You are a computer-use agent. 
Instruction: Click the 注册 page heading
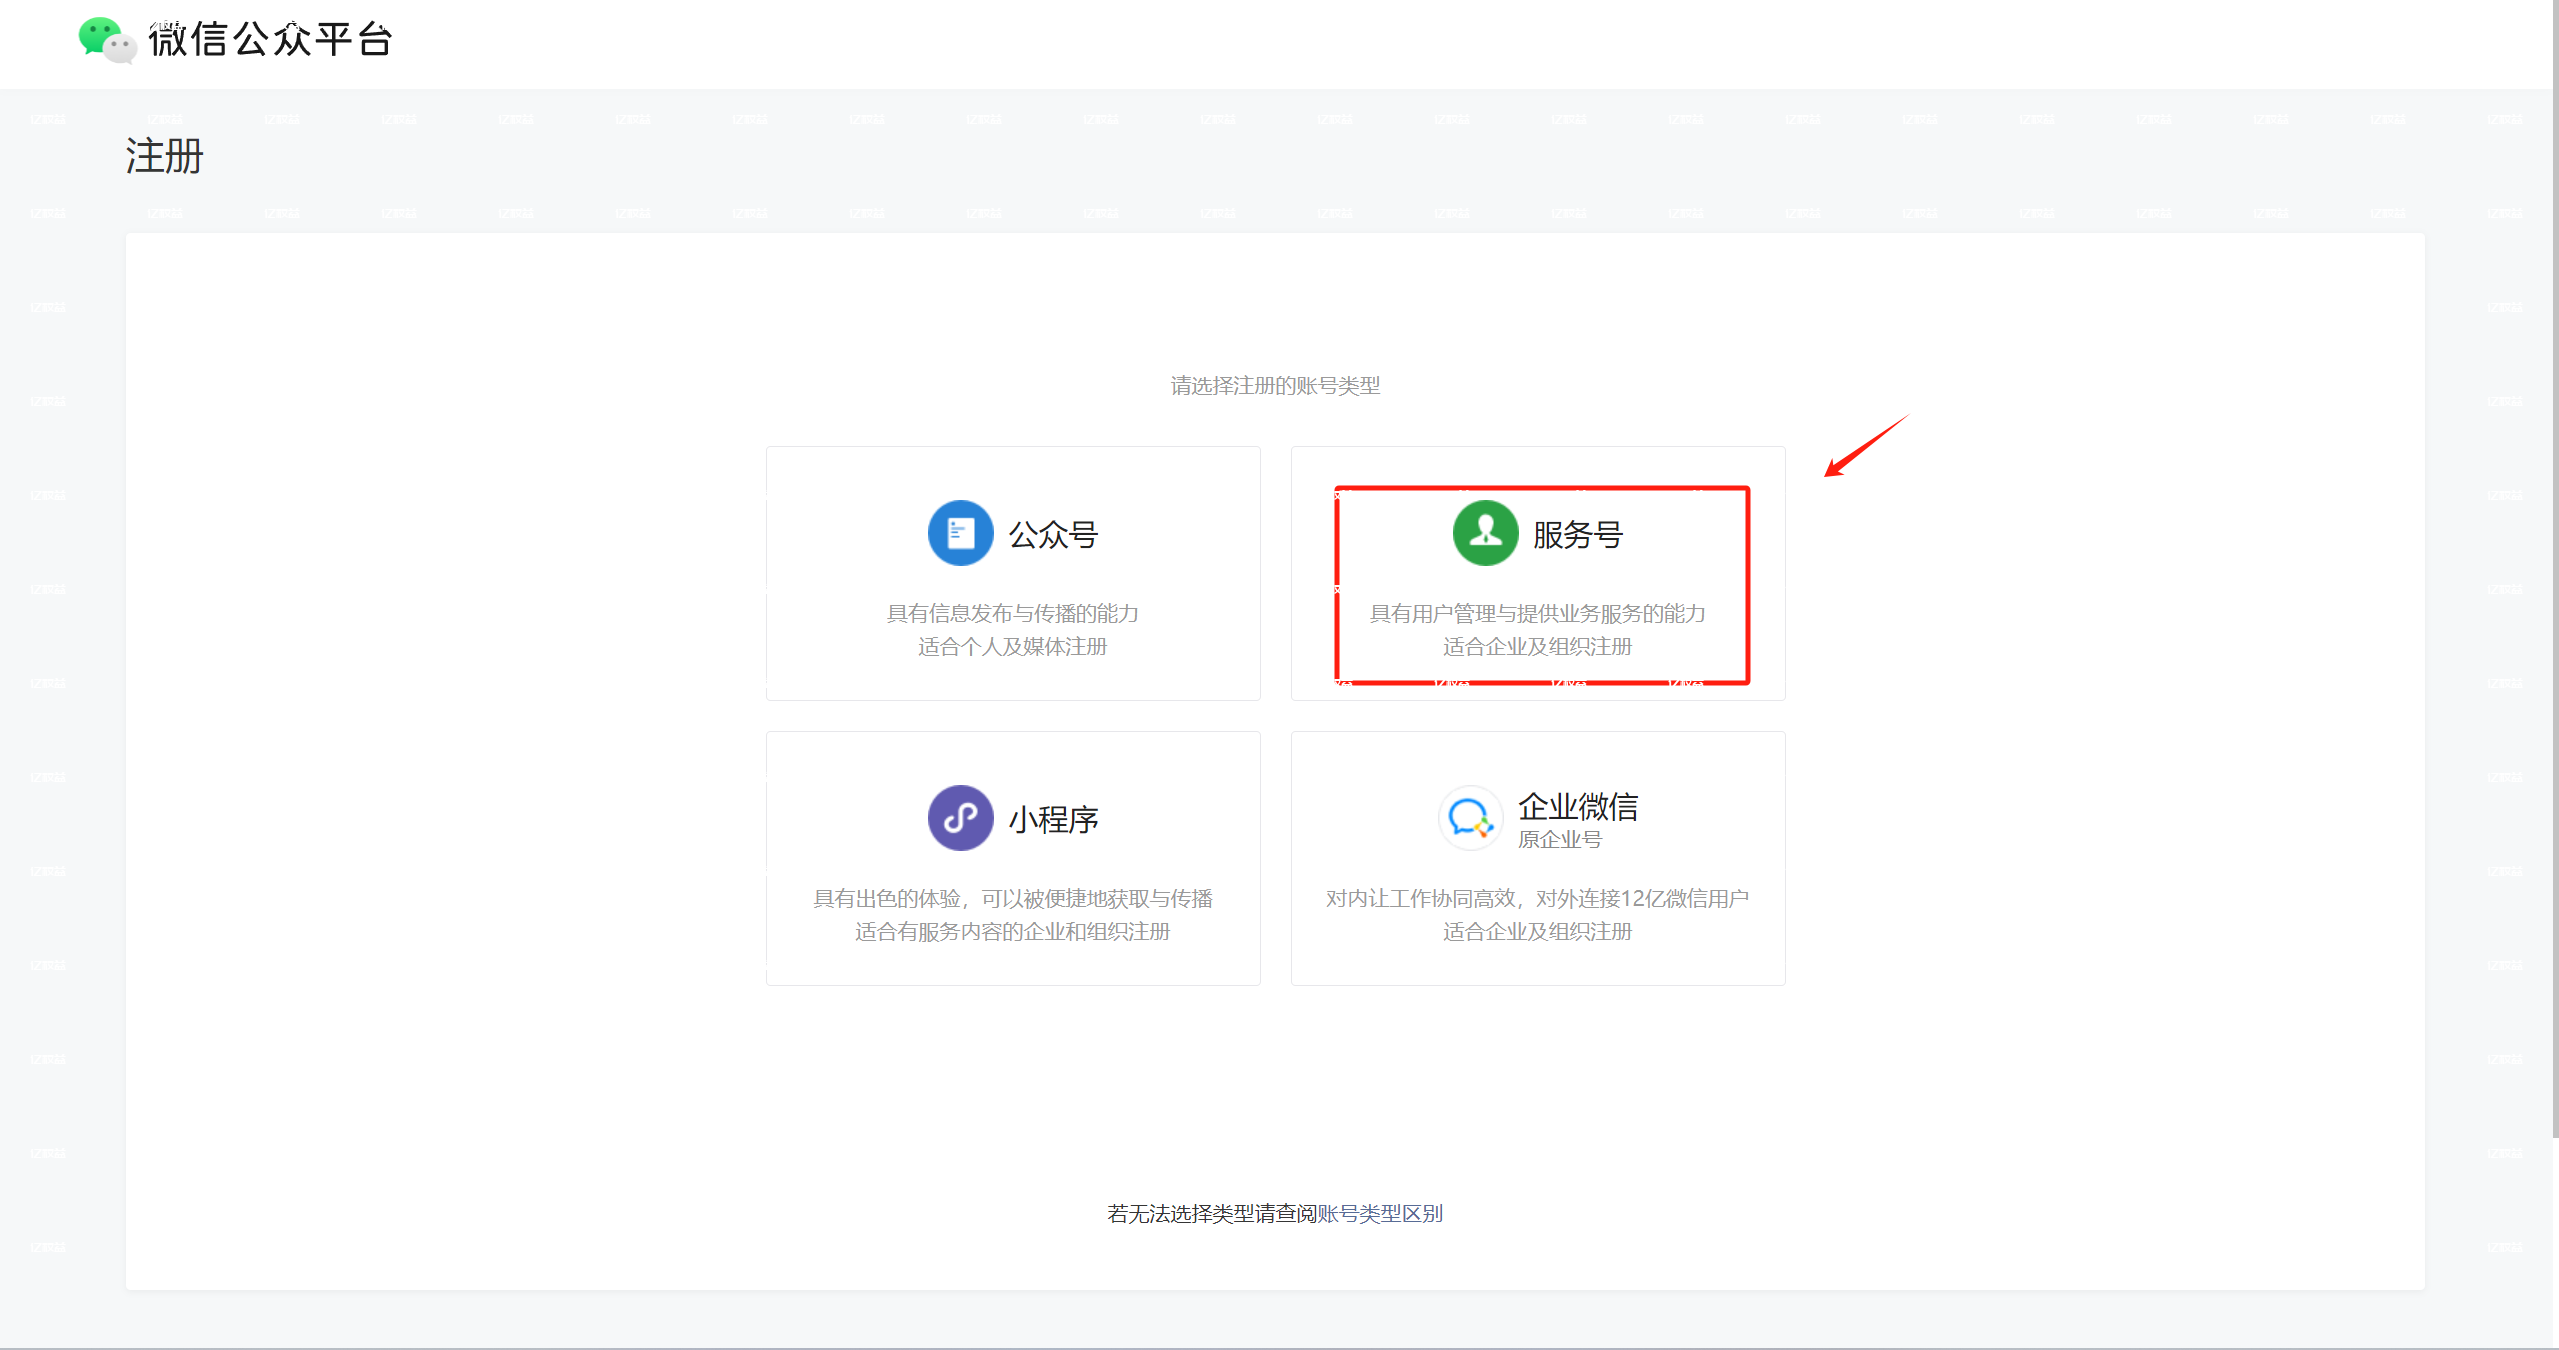(x=163, y=156)
